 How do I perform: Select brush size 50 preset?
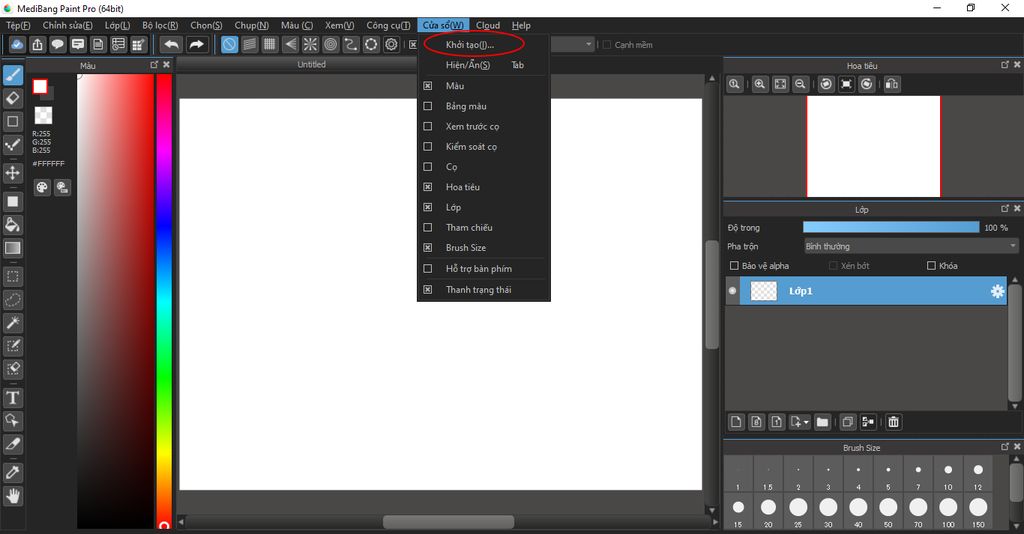click(x=888, y=512)
